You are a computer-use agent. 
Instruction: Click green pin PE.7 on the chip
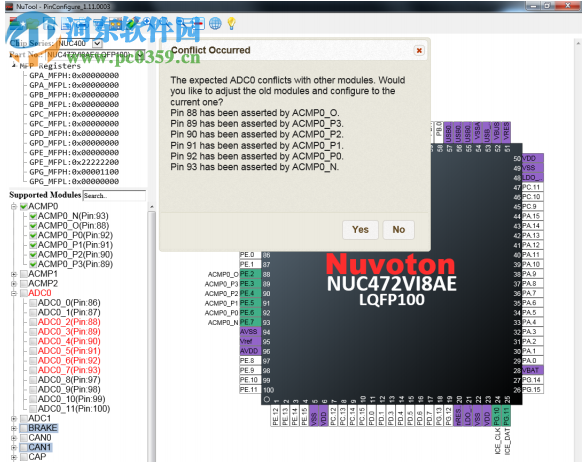tap(250, 322)
